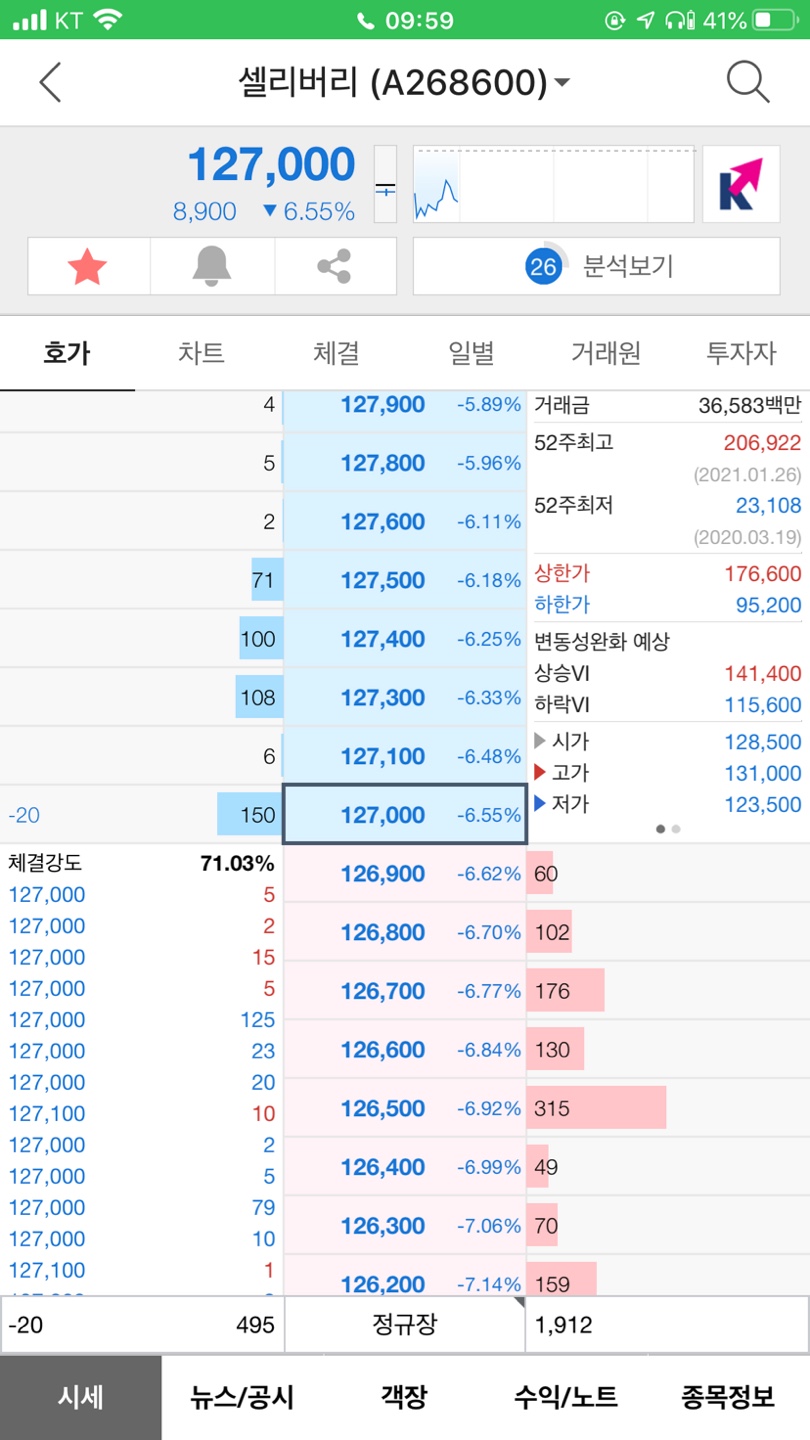Screen dimensions: 810x1440
Task: Tap ask quantity bar showing 108
Action: point(259,697)
